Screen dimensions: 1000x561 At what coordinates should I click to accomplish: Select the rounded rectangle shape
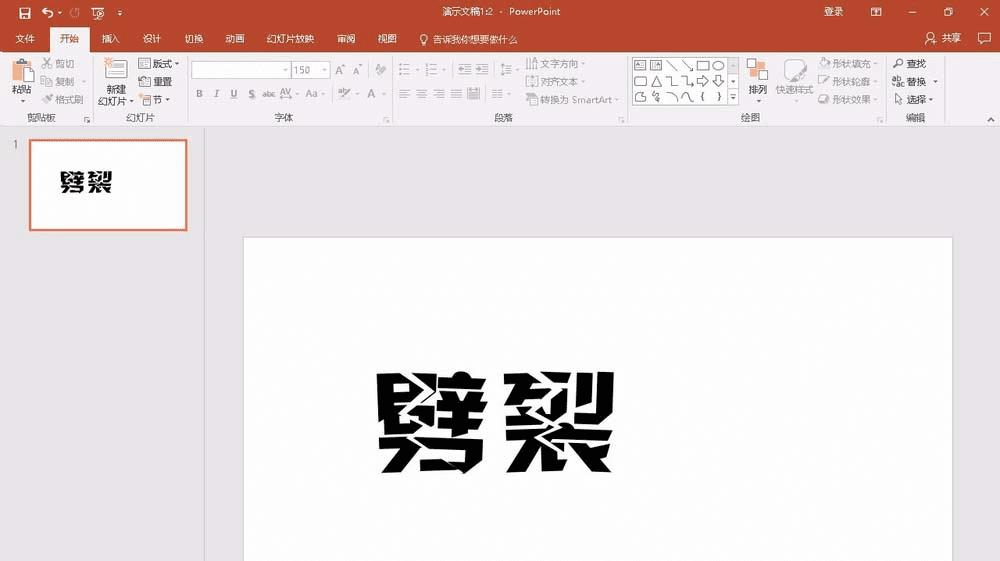point(640,81)
